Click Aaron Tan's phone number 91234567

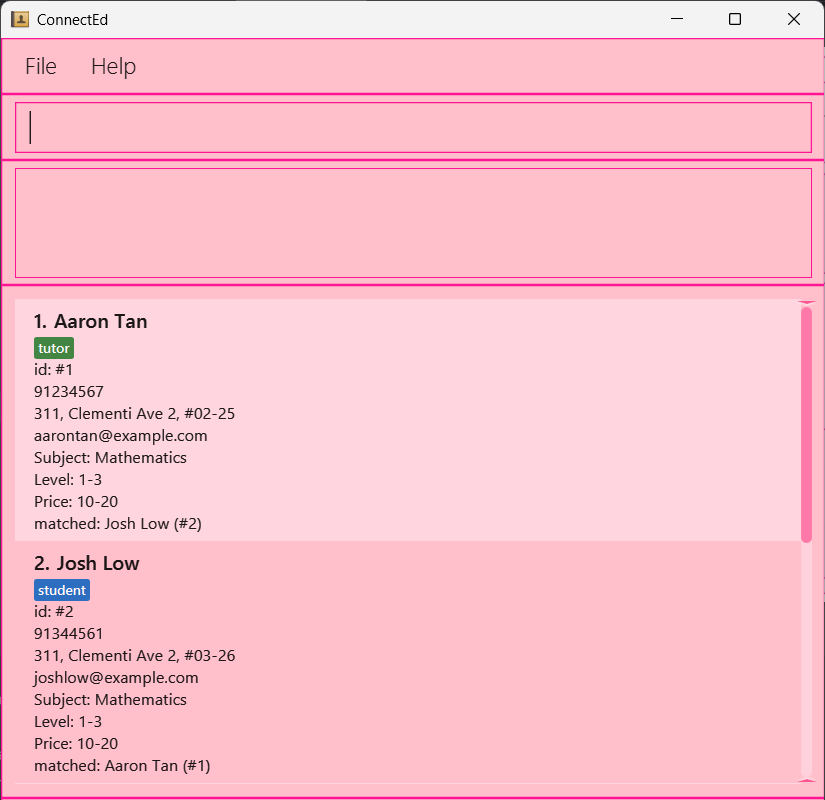pos(69,392)
